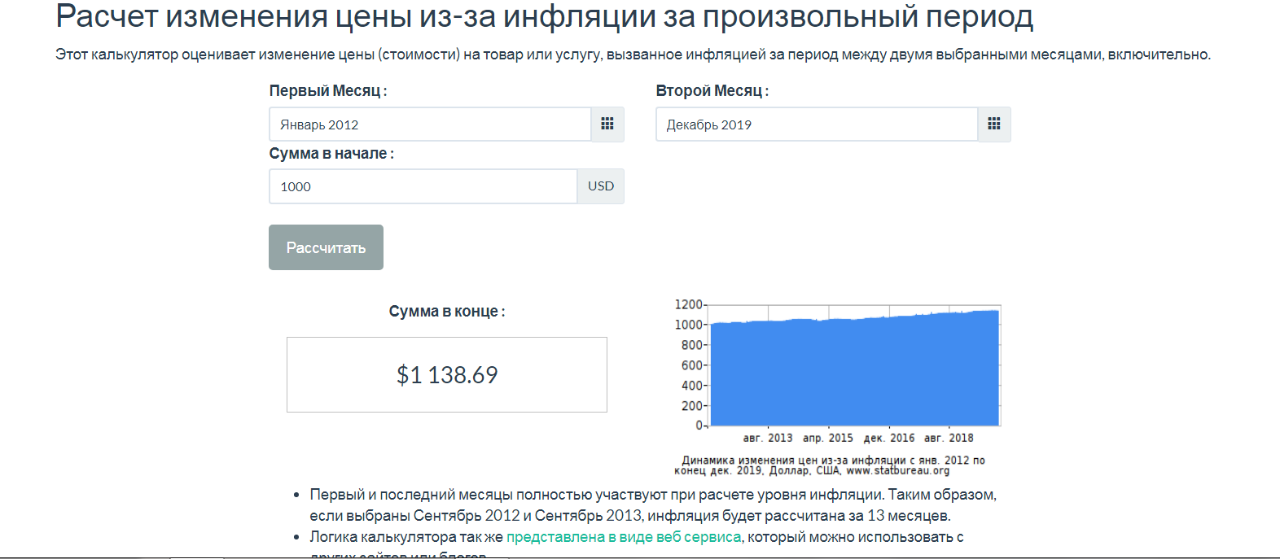Open calendar picker for Первый Месяц
This screenshot has height=559, width=1280.
(x=607, y=124)
